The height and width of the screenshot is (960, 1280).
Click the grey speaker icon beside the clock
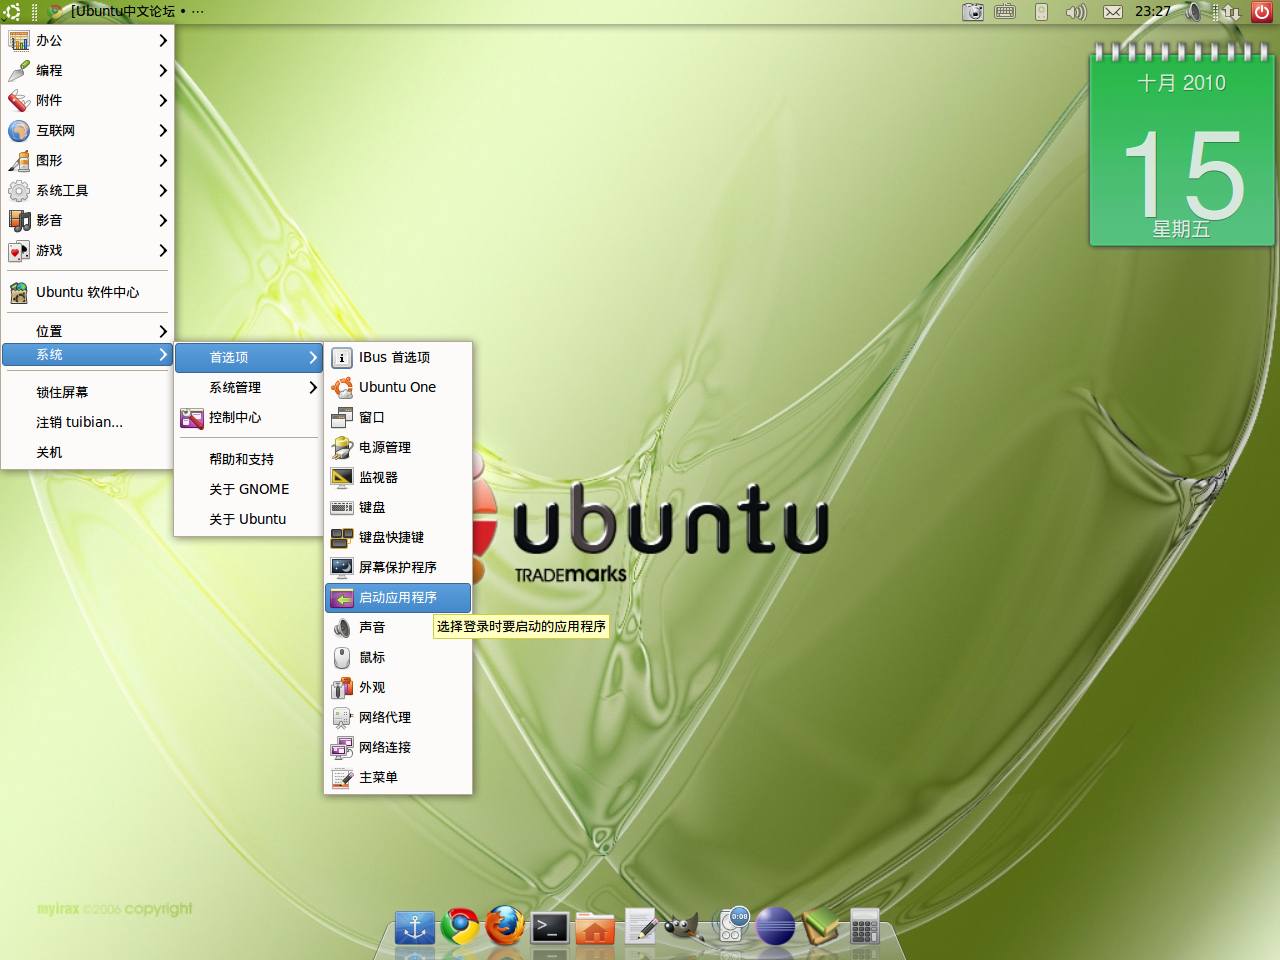coord(1193,12)
